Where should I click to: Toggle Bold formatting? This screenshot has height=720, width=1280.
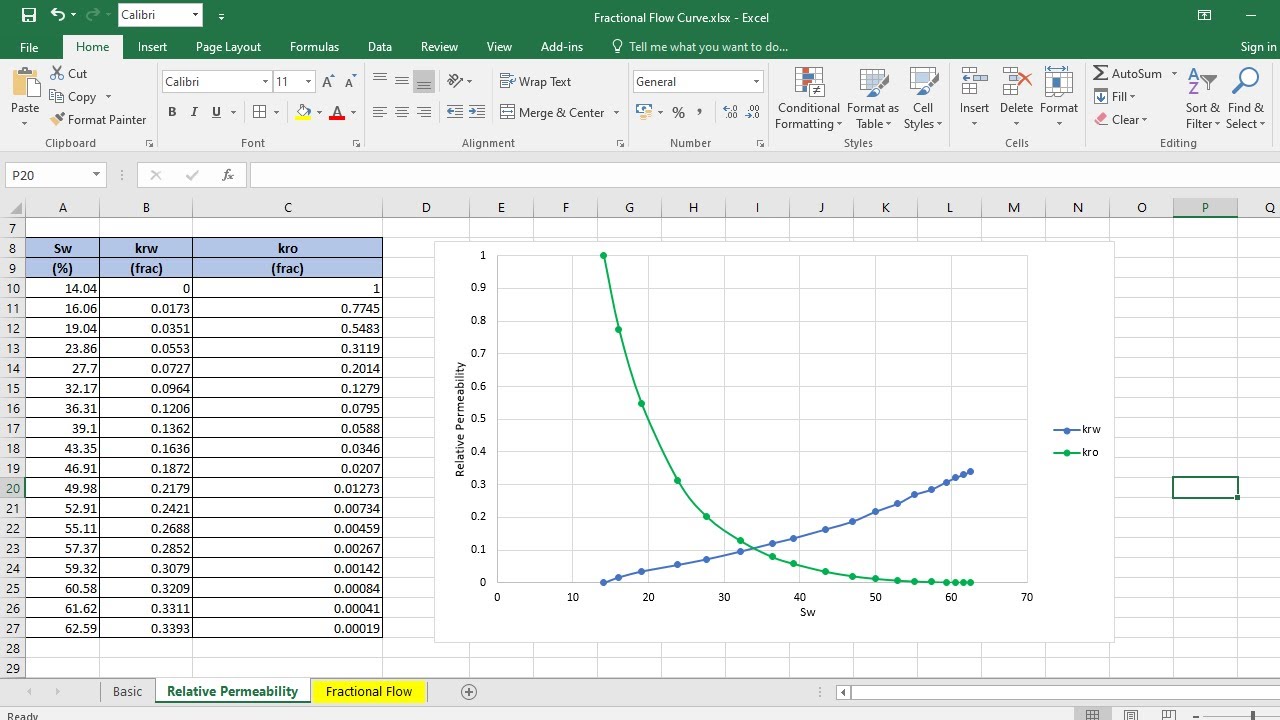point(172,112)
